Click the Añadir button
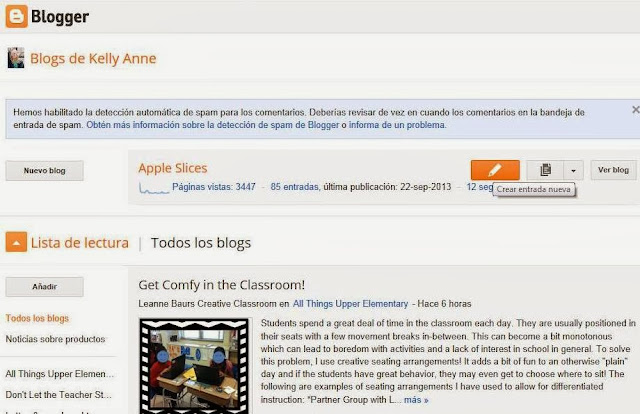The image size is (640, 414). [44, 287]
